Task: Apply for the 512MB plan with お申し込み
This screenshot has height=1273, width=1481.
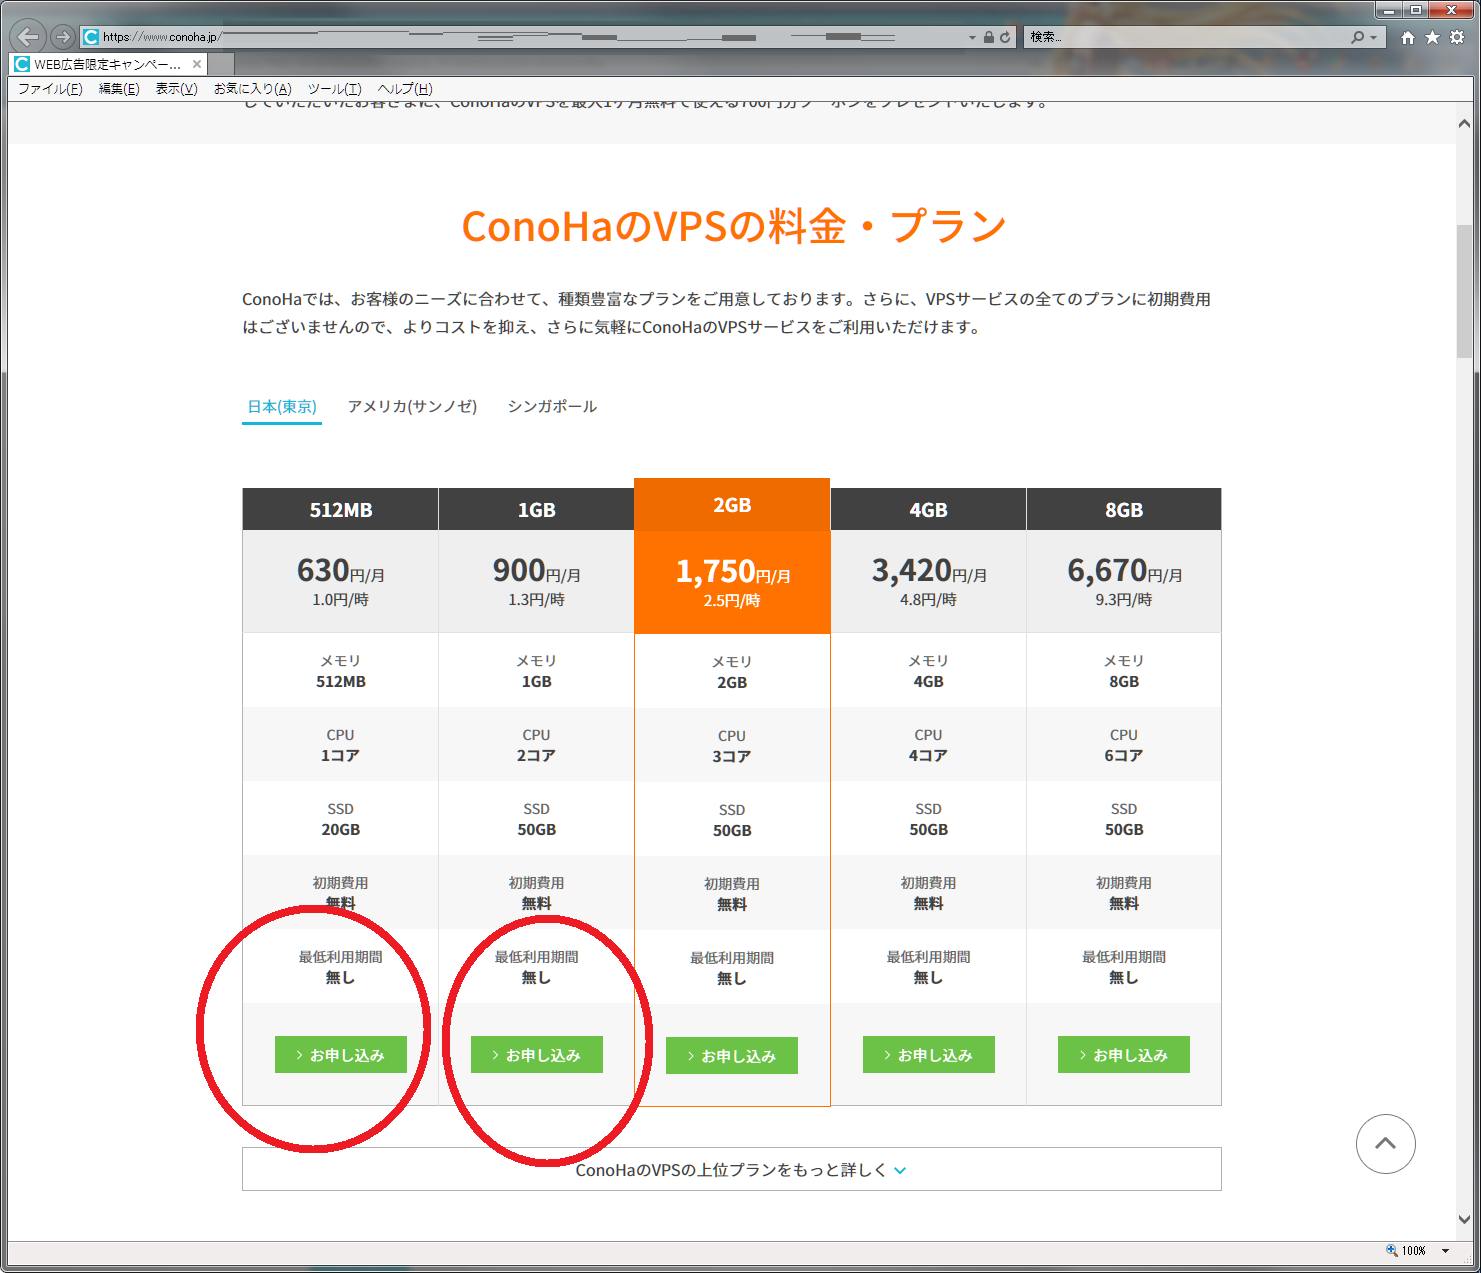Action: (x=341, y=1055)
